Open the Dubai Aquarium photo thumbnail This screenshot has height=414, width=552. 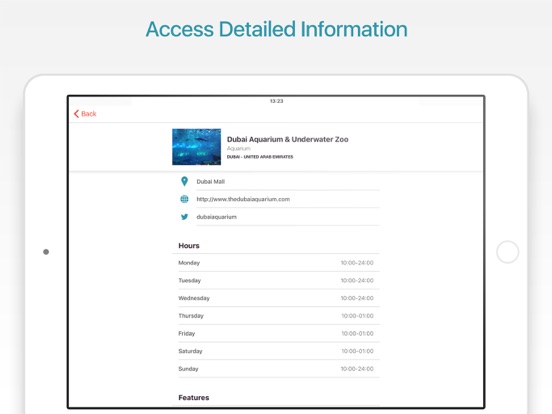pos(196,147)
